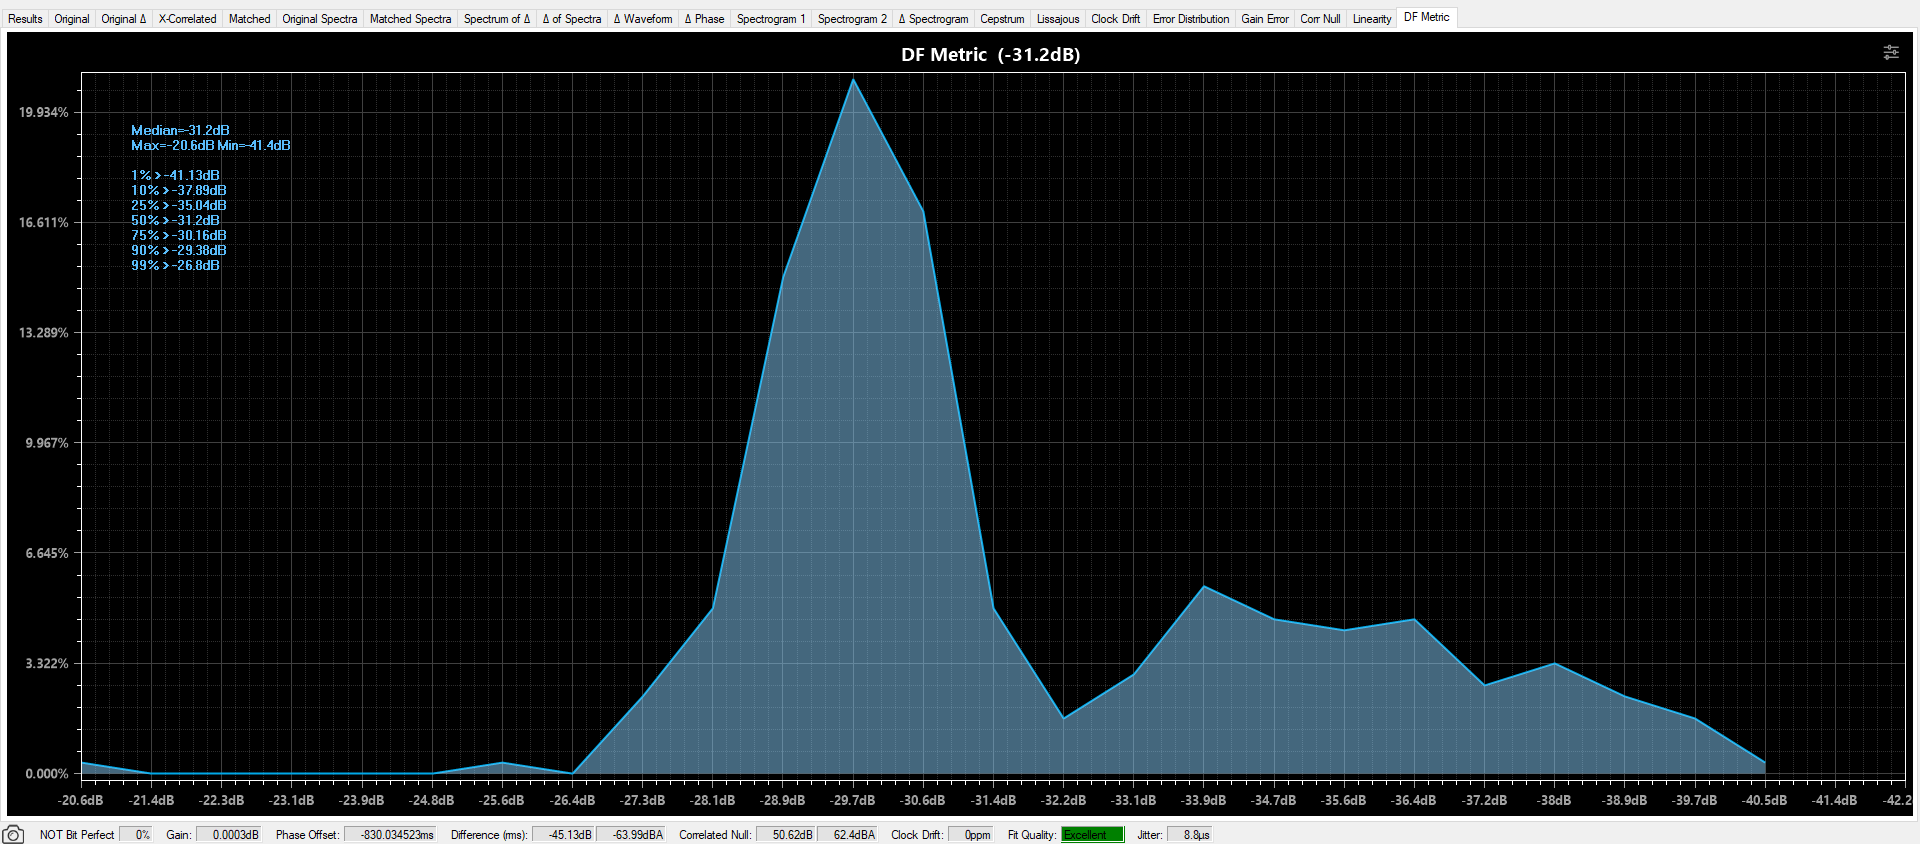Click the -29.7dB x-axis label
The height and width of the screenshot is (844, 1920).
click(852, 800)
